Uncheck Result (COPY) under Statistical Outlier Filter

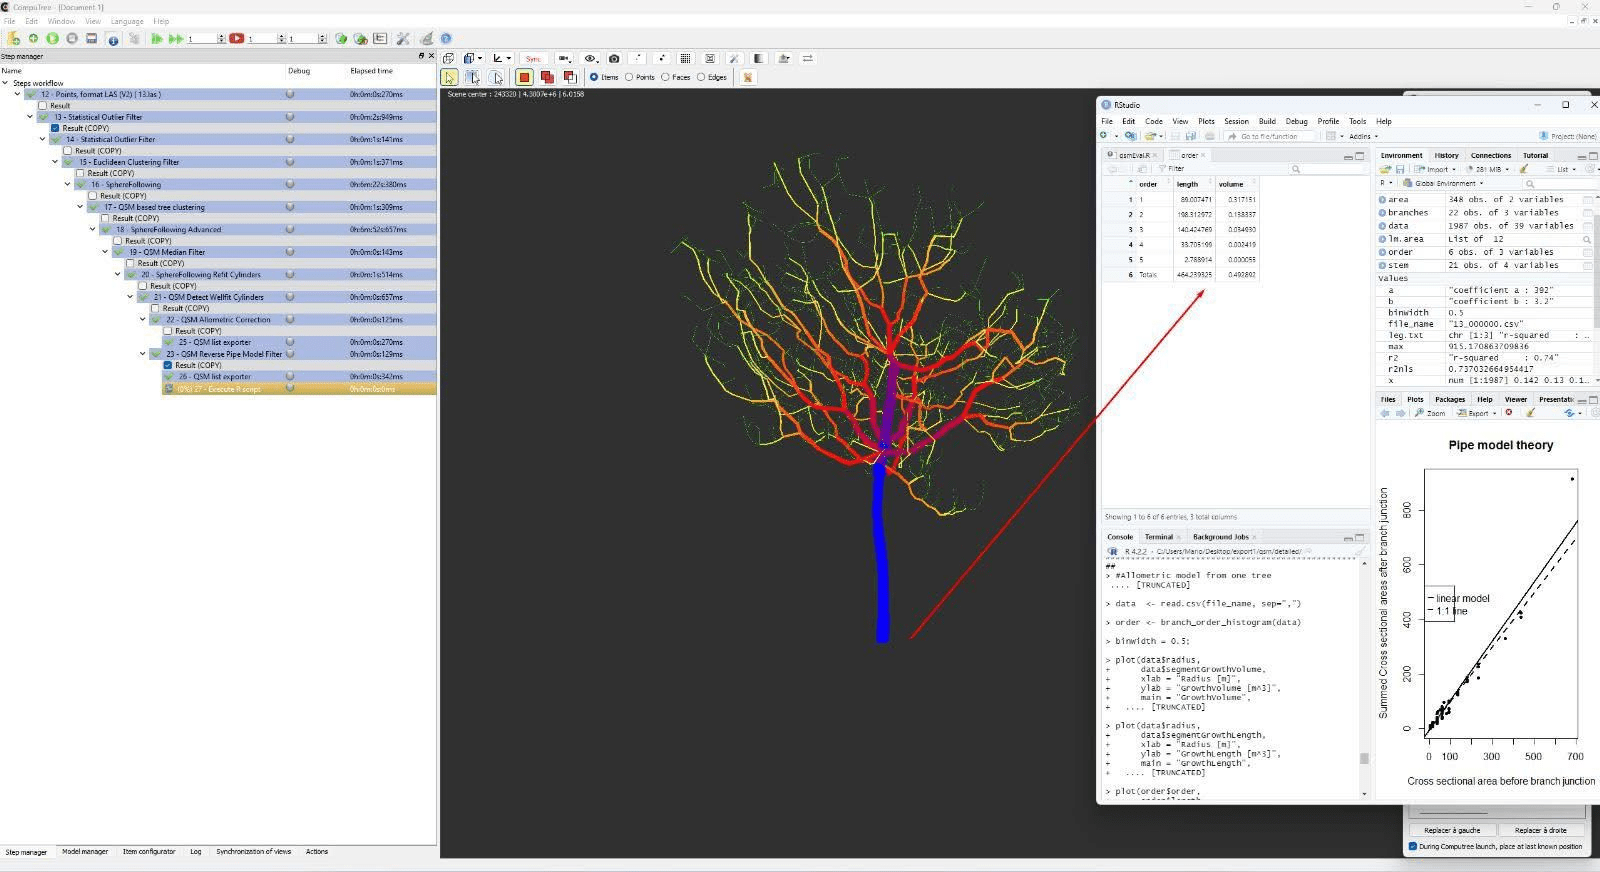coord(55,128)
